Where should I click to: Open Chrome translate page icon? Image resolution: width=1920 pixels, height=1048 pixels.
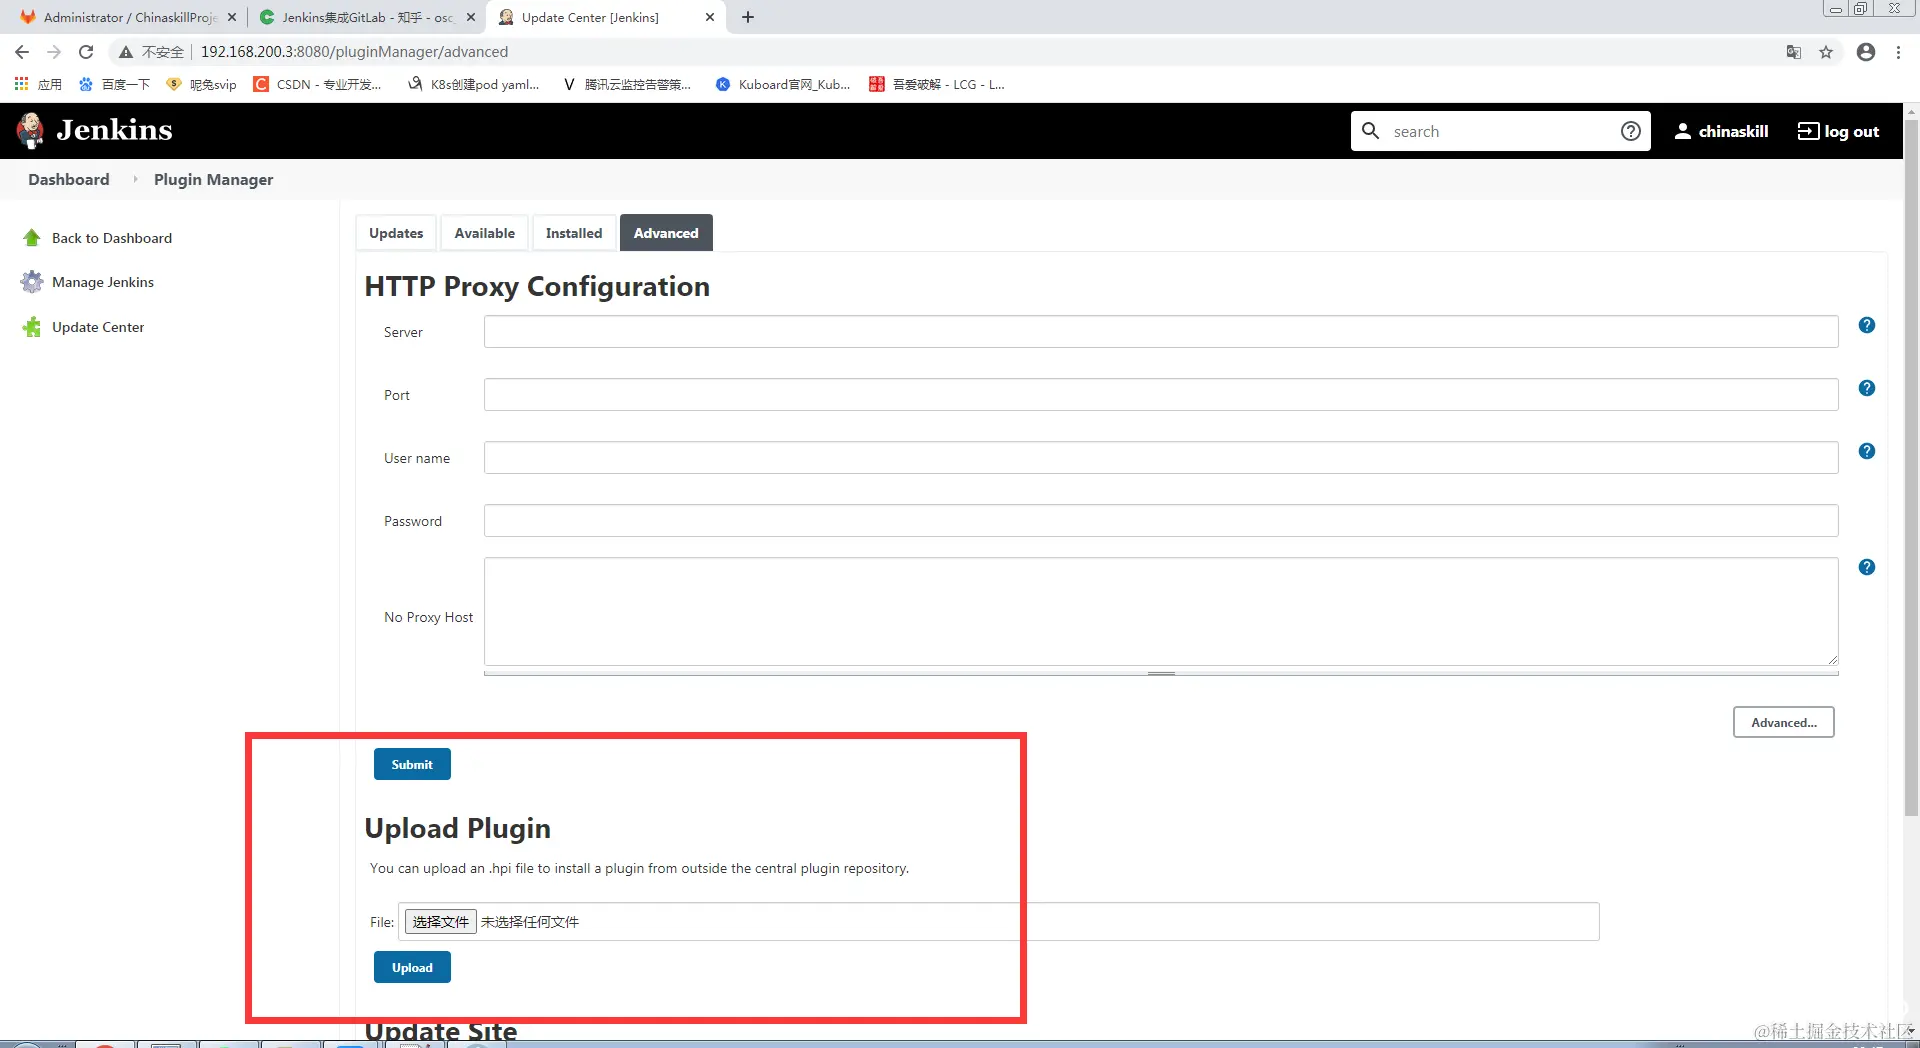coord(1794,52)
